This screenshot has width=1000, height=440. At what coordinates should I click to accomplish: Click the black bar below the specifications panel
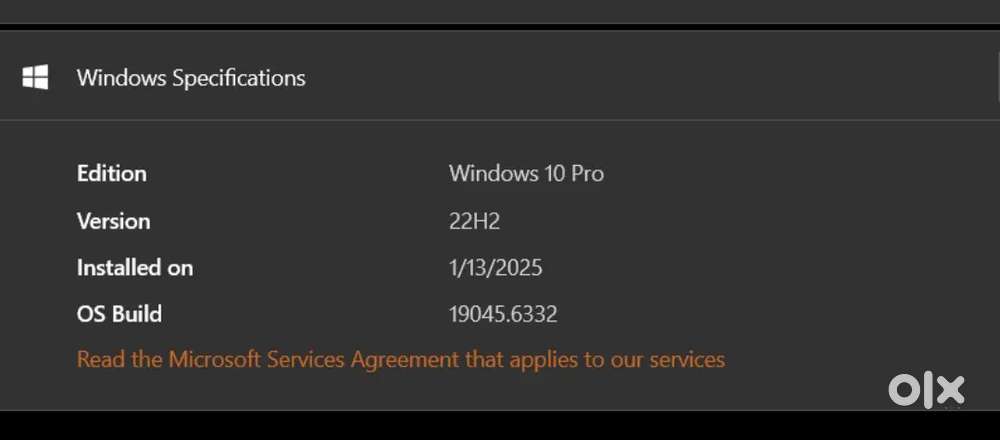[500, 426]
